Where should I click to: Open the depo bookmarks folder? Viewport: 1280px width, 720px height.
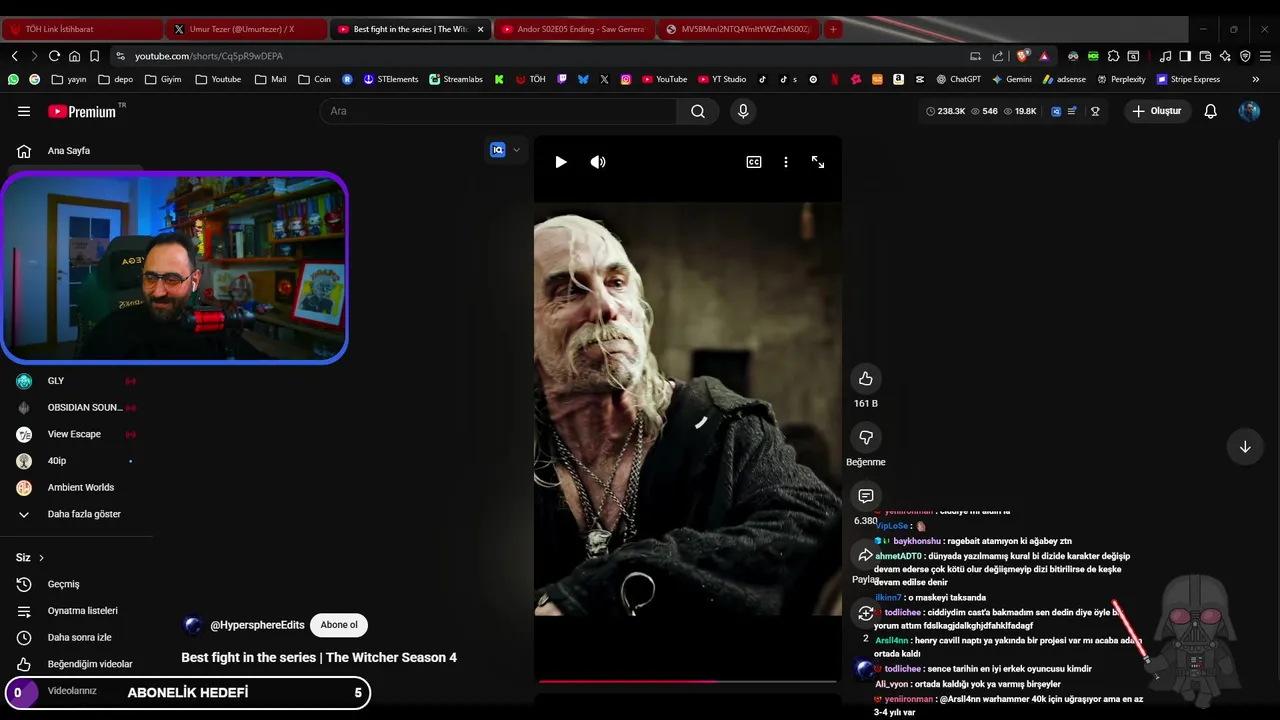click(x=115, y=79)
